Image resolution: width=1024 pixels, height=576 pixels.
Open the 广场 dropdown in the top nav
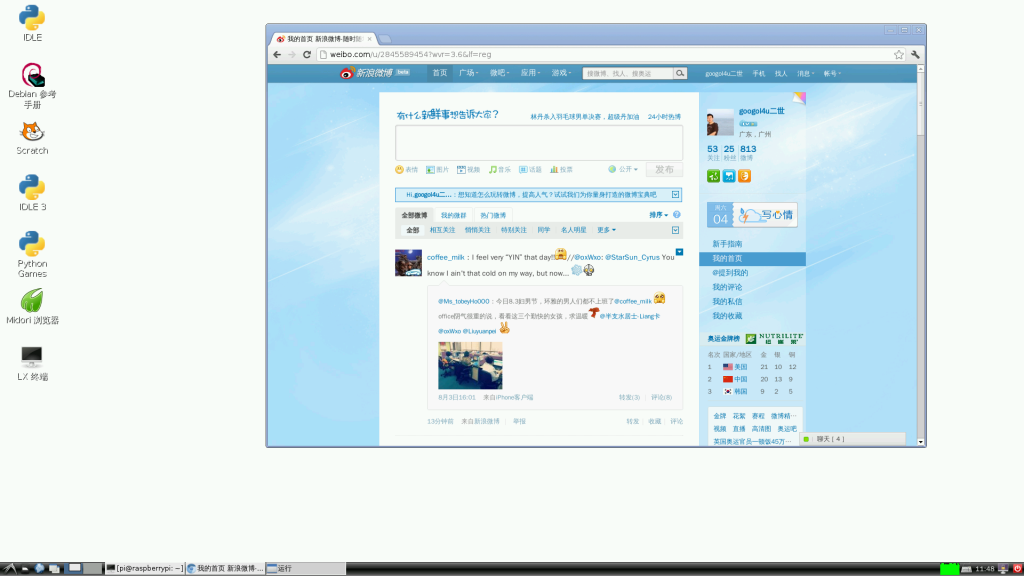click(x=468, y=73)
